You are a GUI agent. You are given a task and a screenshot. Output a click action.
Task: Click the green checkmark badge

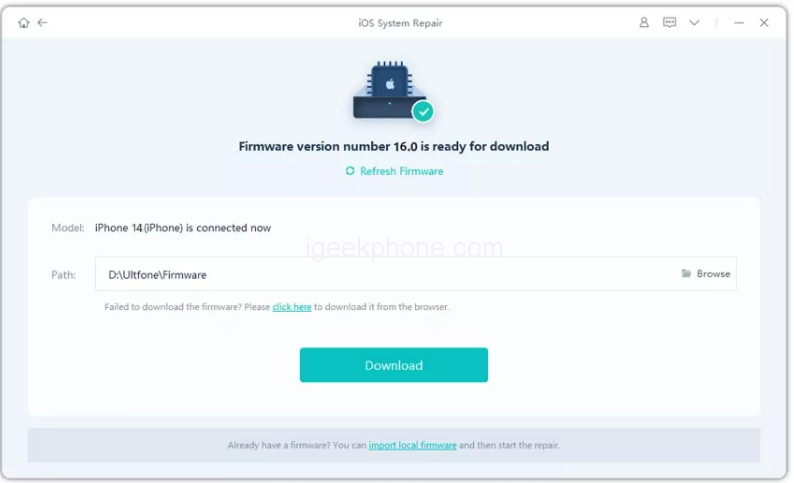tap(423, 111)
